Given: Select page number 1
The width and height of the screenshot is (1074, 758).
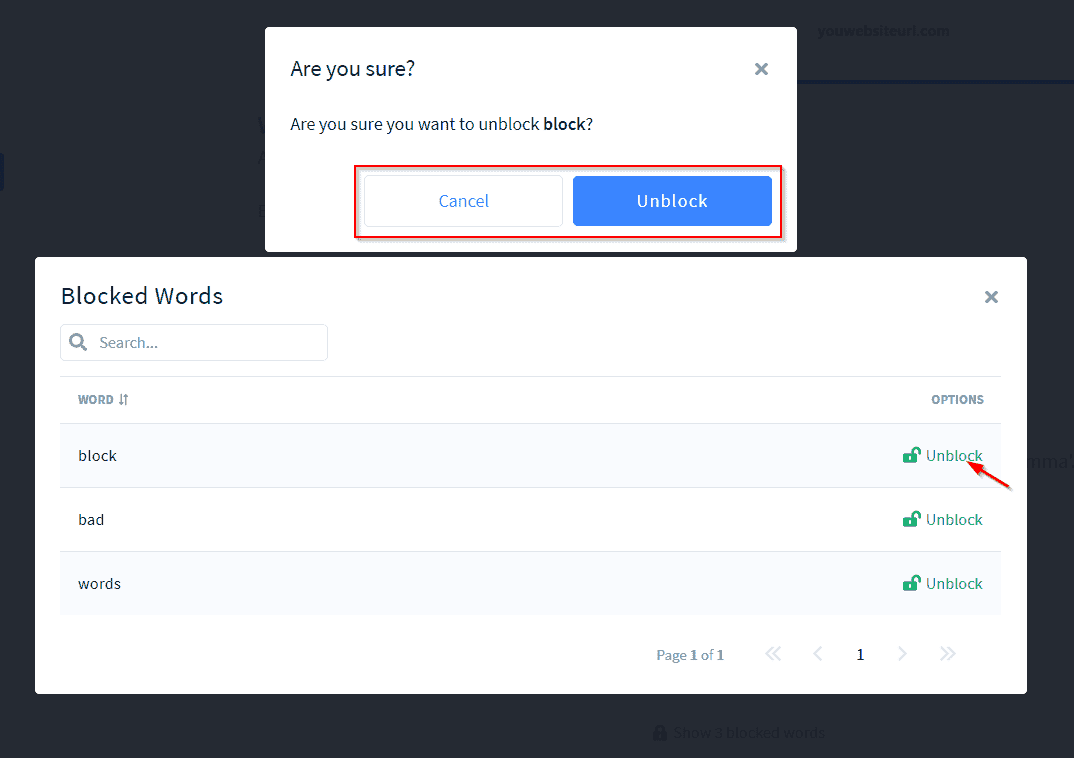Looking at the screenshot, I should click(x=860, y=655).
